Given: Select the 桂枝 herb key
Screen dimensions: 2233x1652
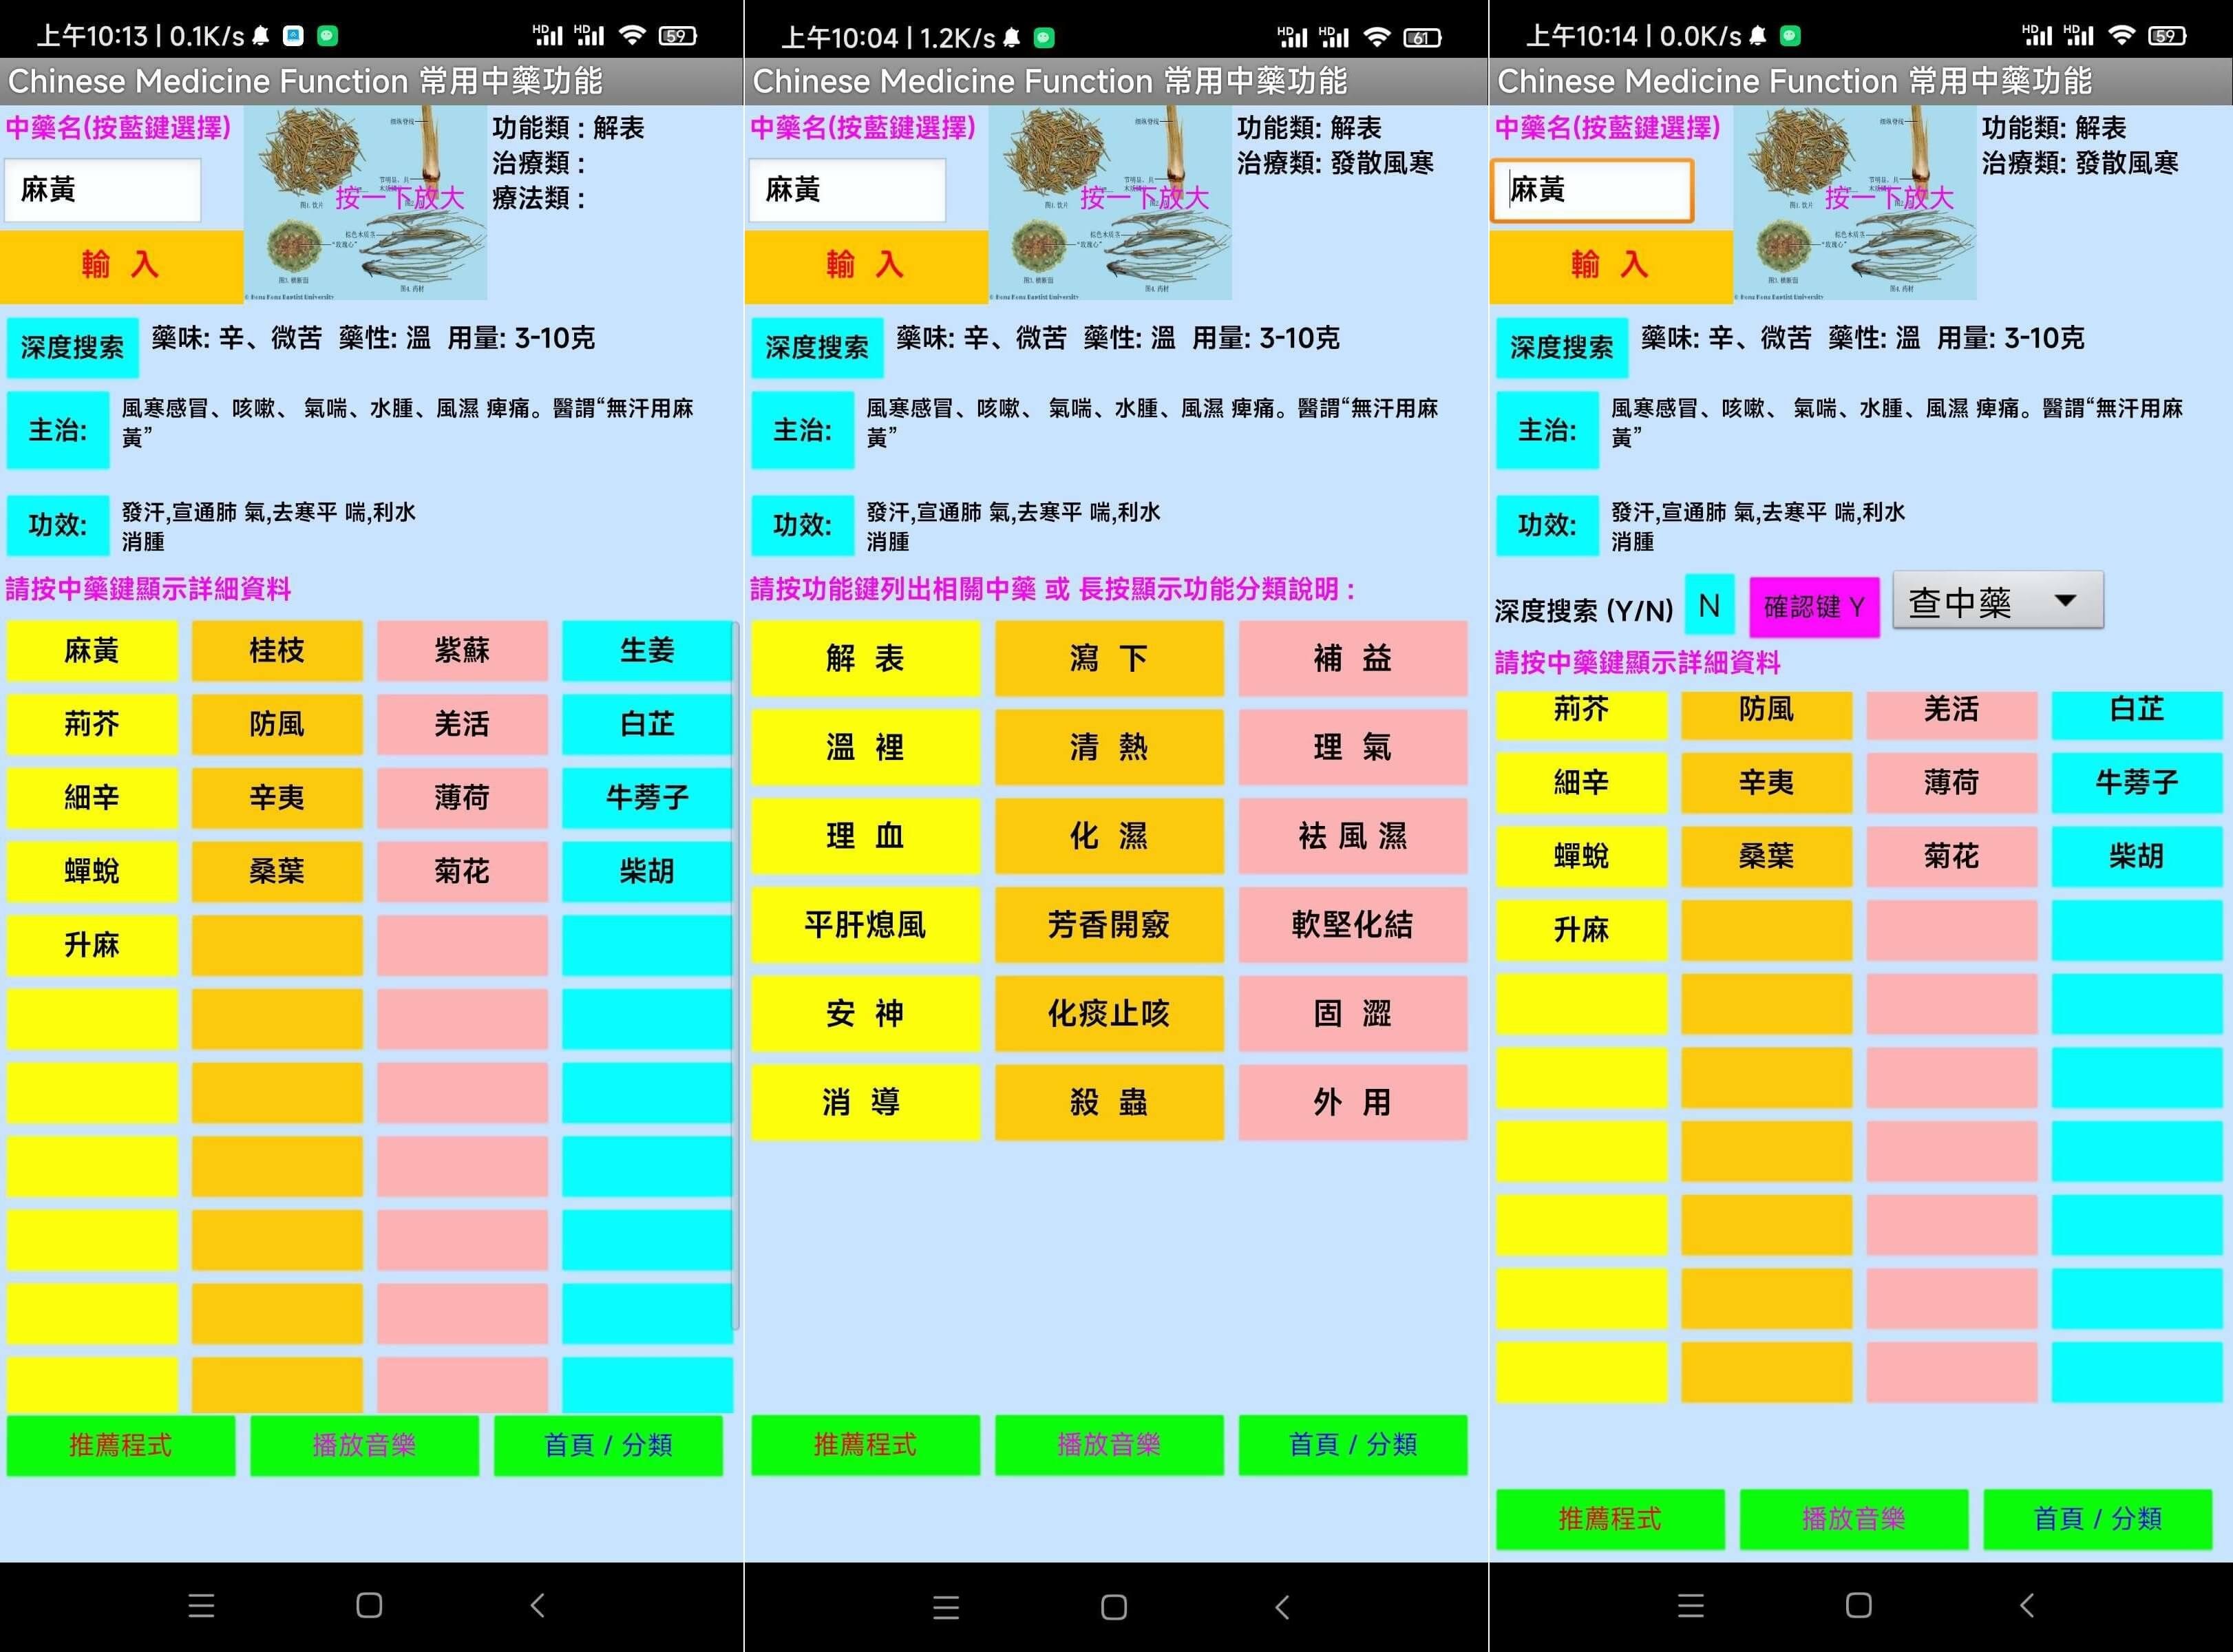Looking at the screenshot, I should (277, 651).
